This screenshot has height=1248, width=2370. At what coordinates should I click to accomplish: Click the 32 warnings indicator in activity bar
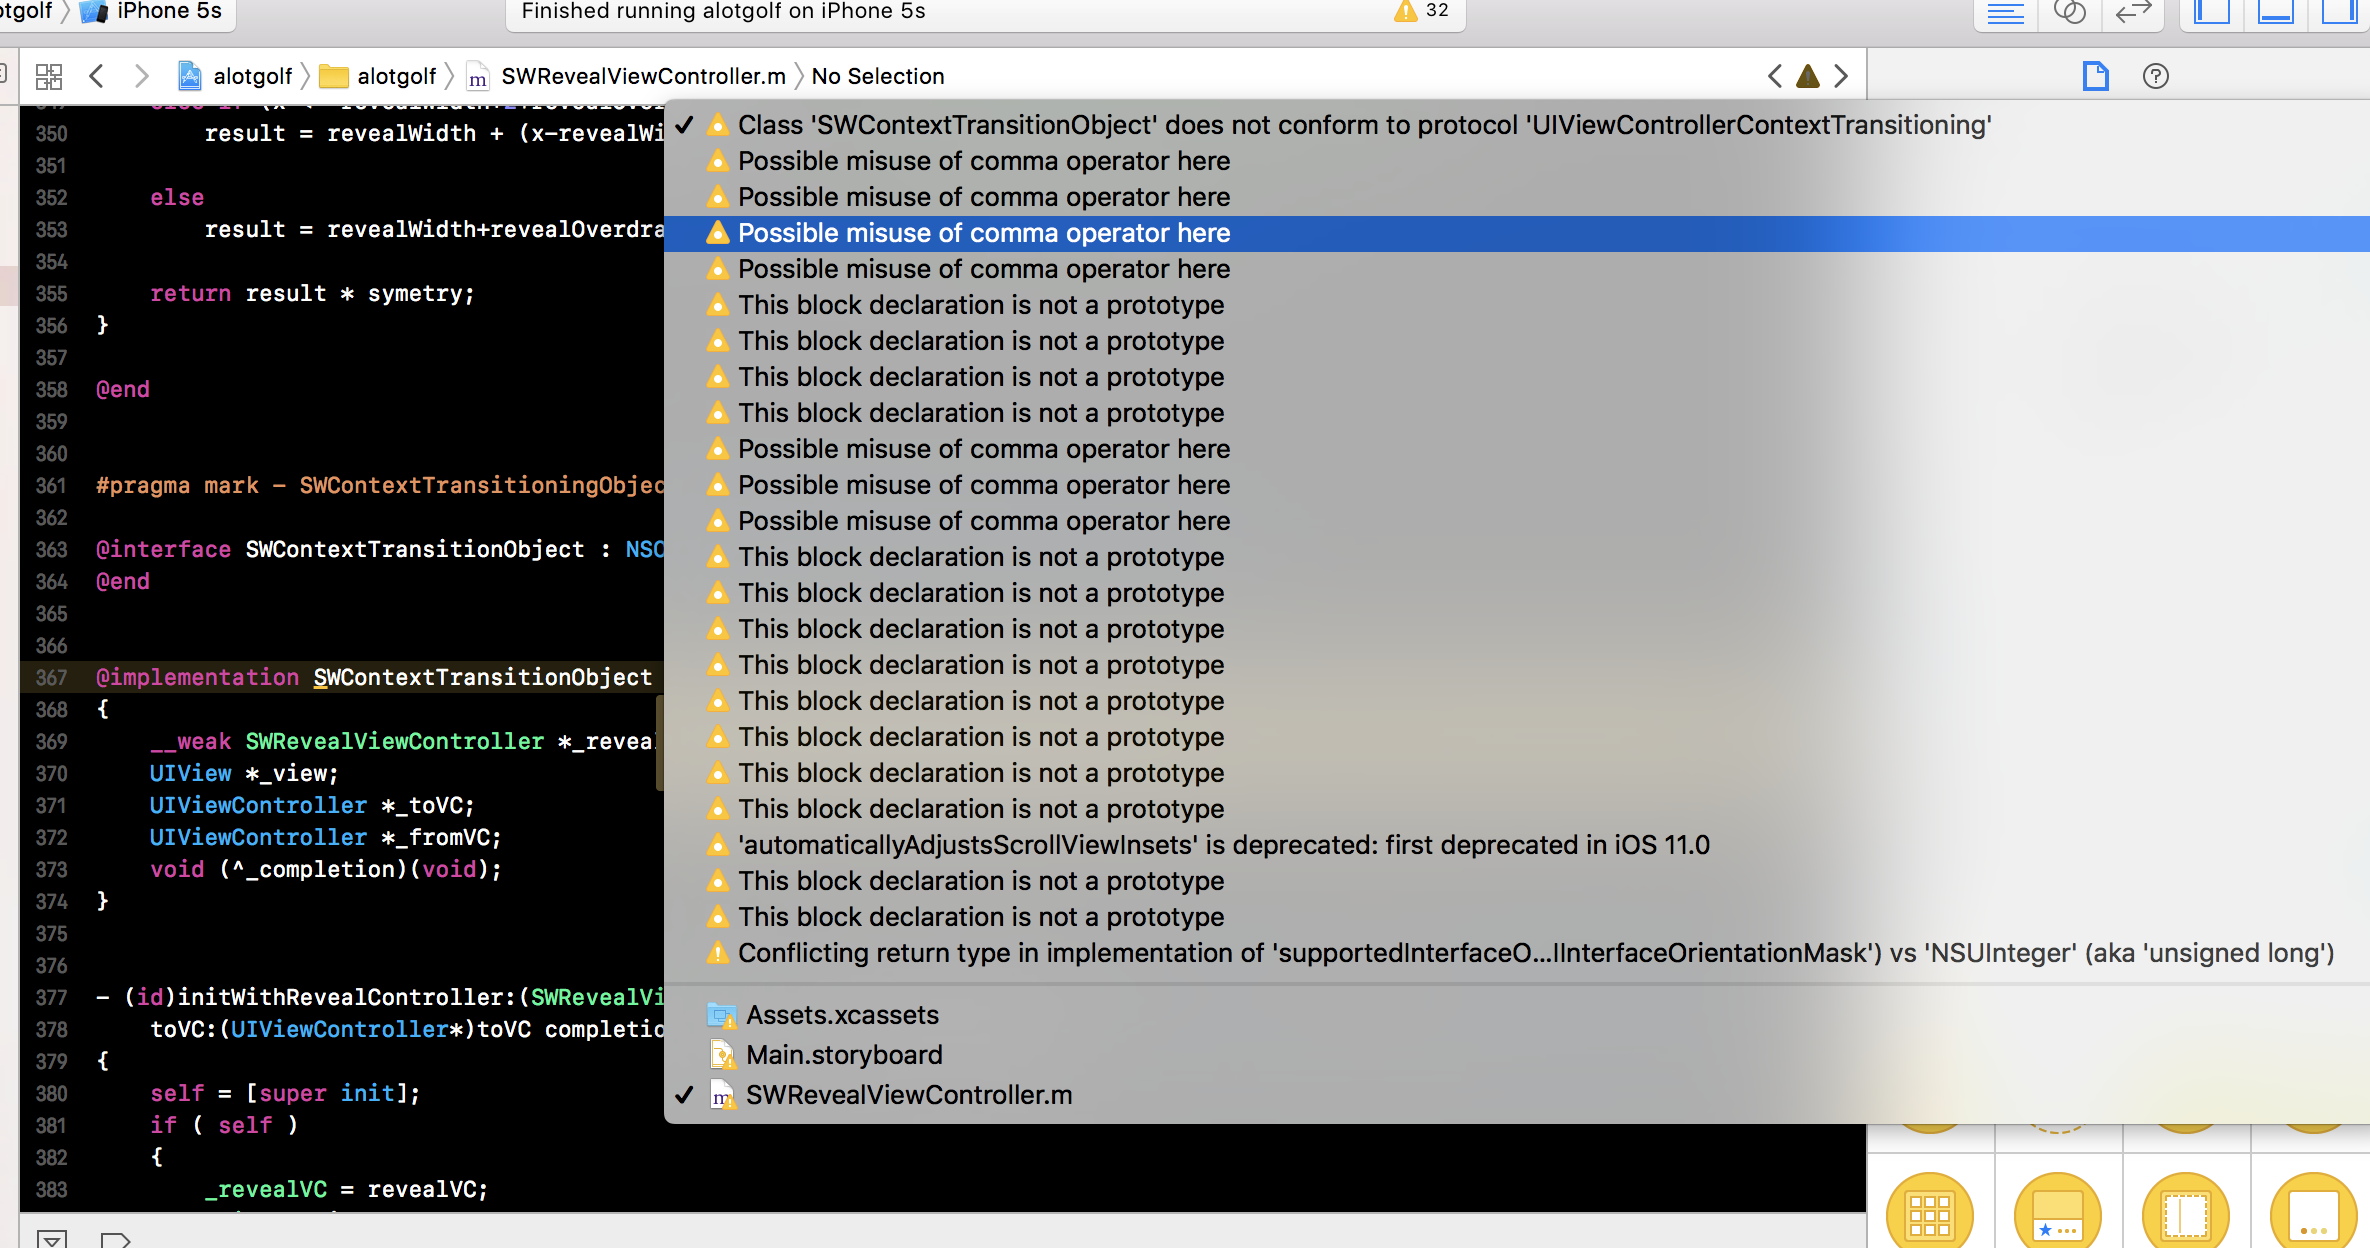tap(1422, 11)
